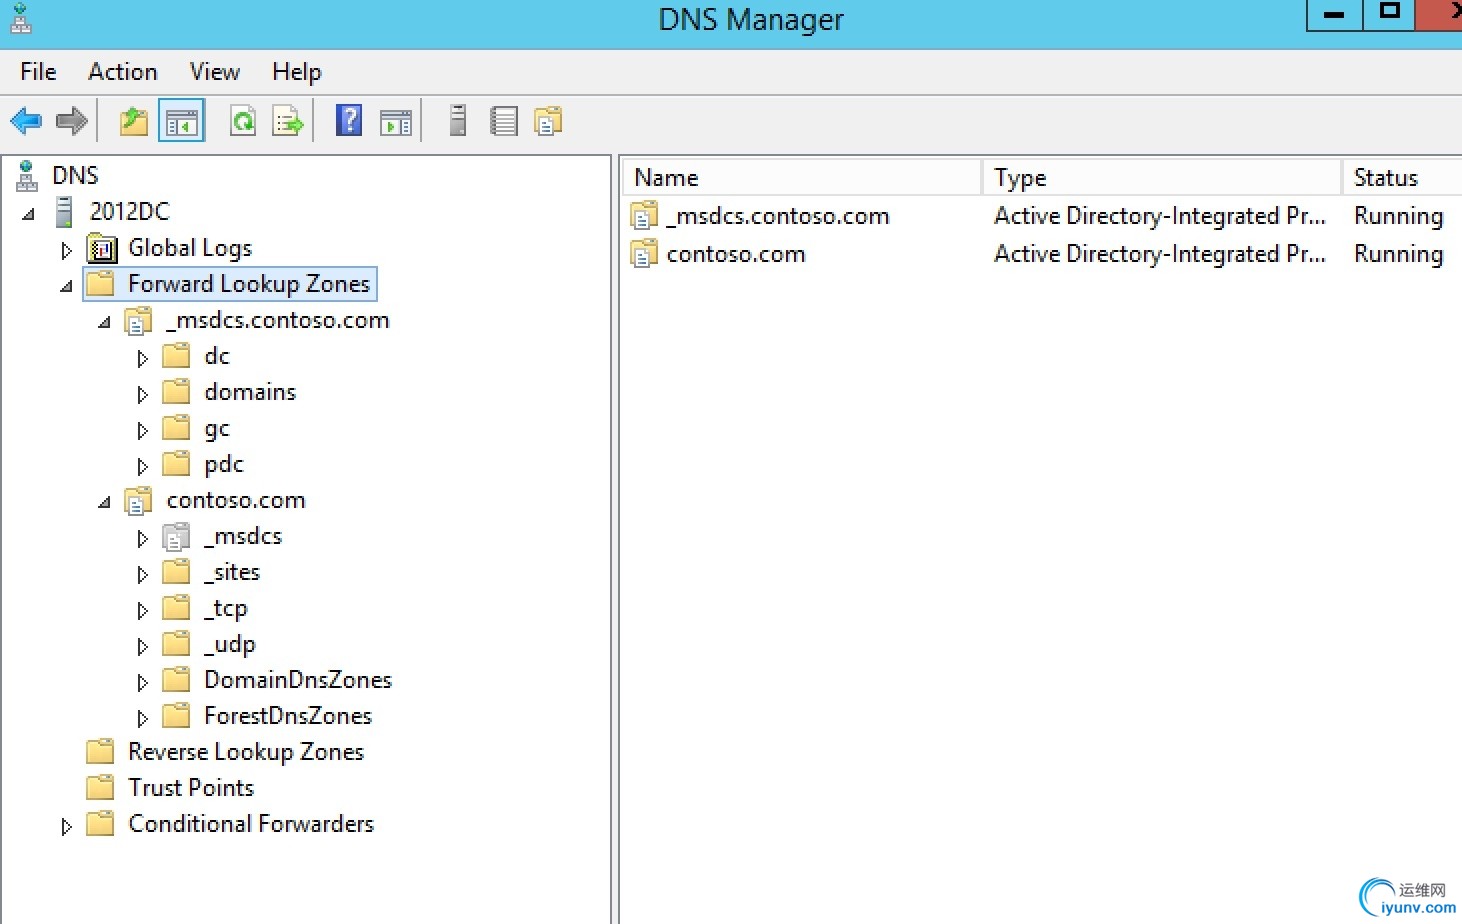
Task: Open the Help menu
Action: tap(297, 72)
